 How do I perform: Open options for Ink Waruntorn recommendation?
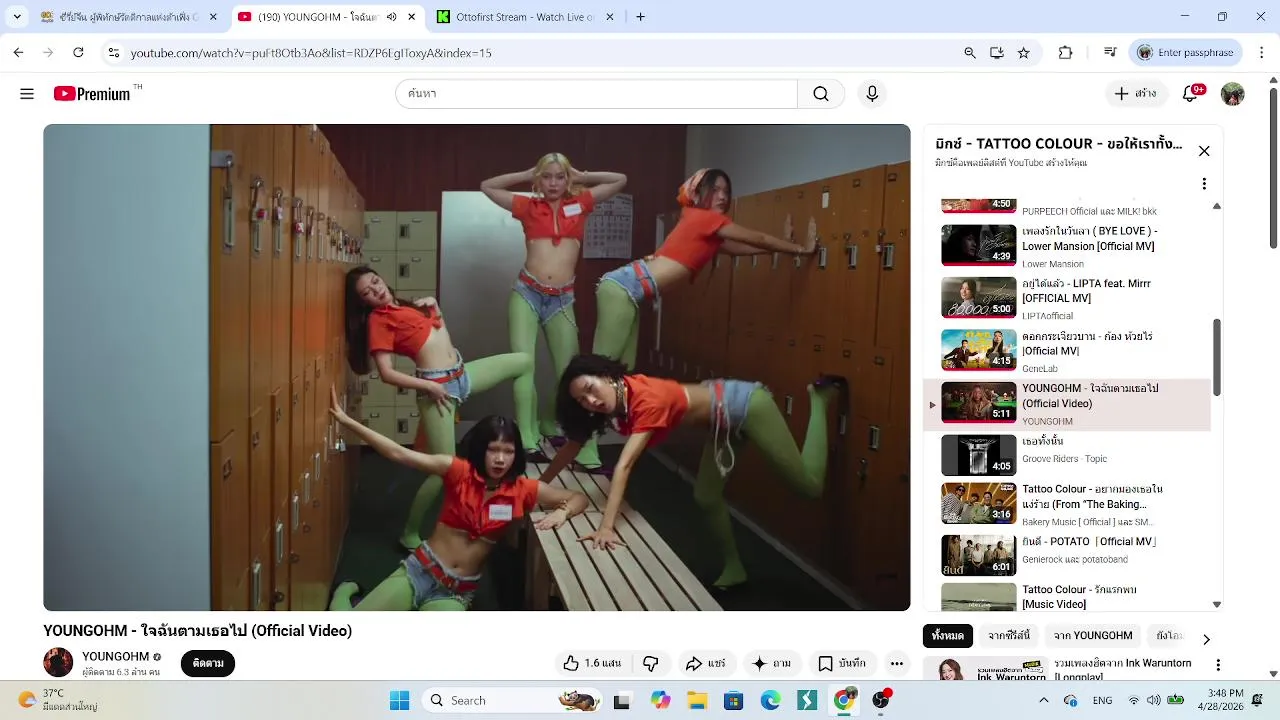coord(1218,665)
